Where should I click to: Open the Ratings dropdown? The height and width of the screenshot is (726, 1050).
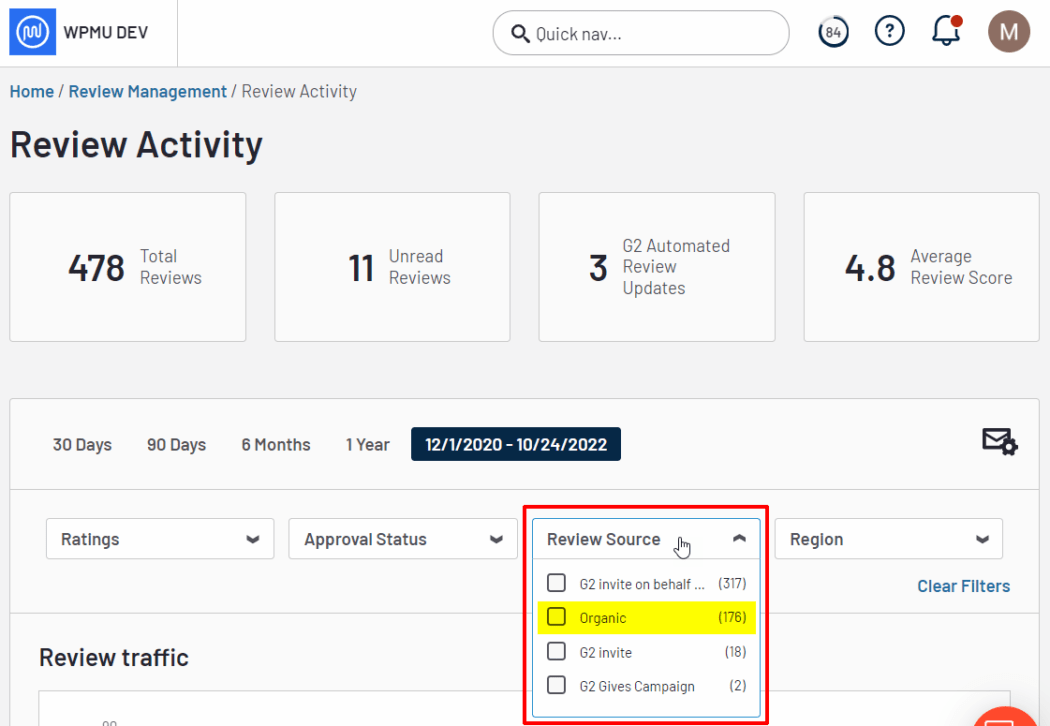click(x=159, y=539)
